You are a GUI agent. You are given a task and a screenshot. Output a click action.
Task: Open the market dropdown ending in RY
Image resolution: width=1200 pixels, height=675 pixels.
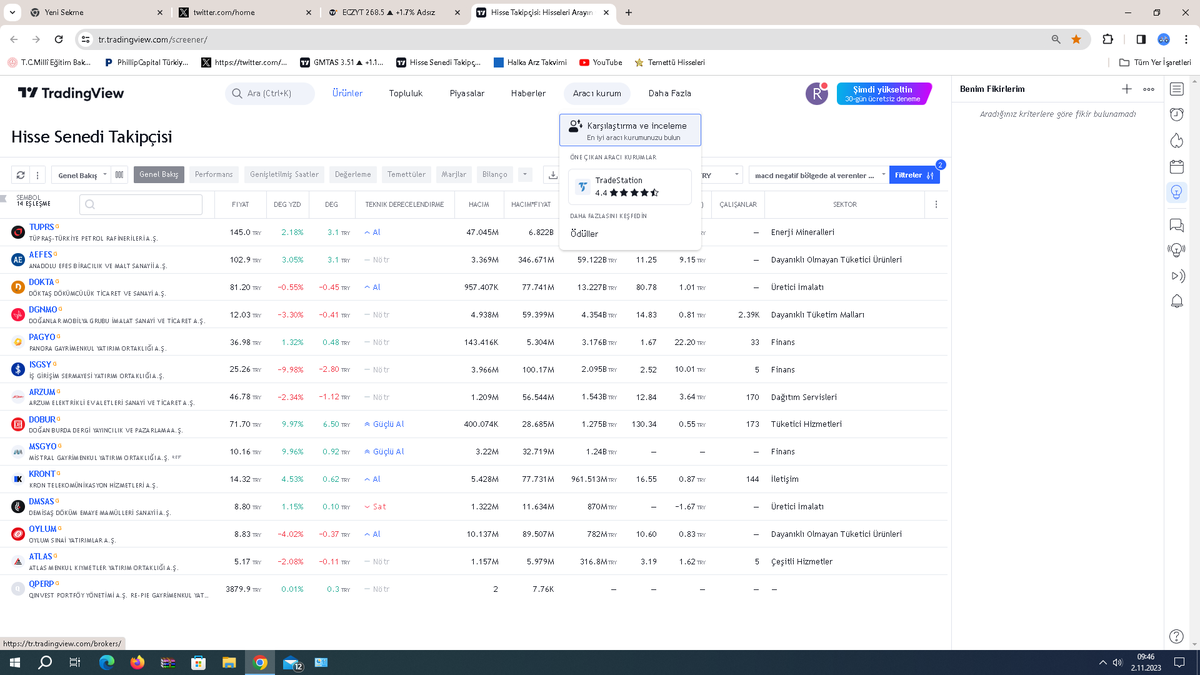[x=723, y=175]
